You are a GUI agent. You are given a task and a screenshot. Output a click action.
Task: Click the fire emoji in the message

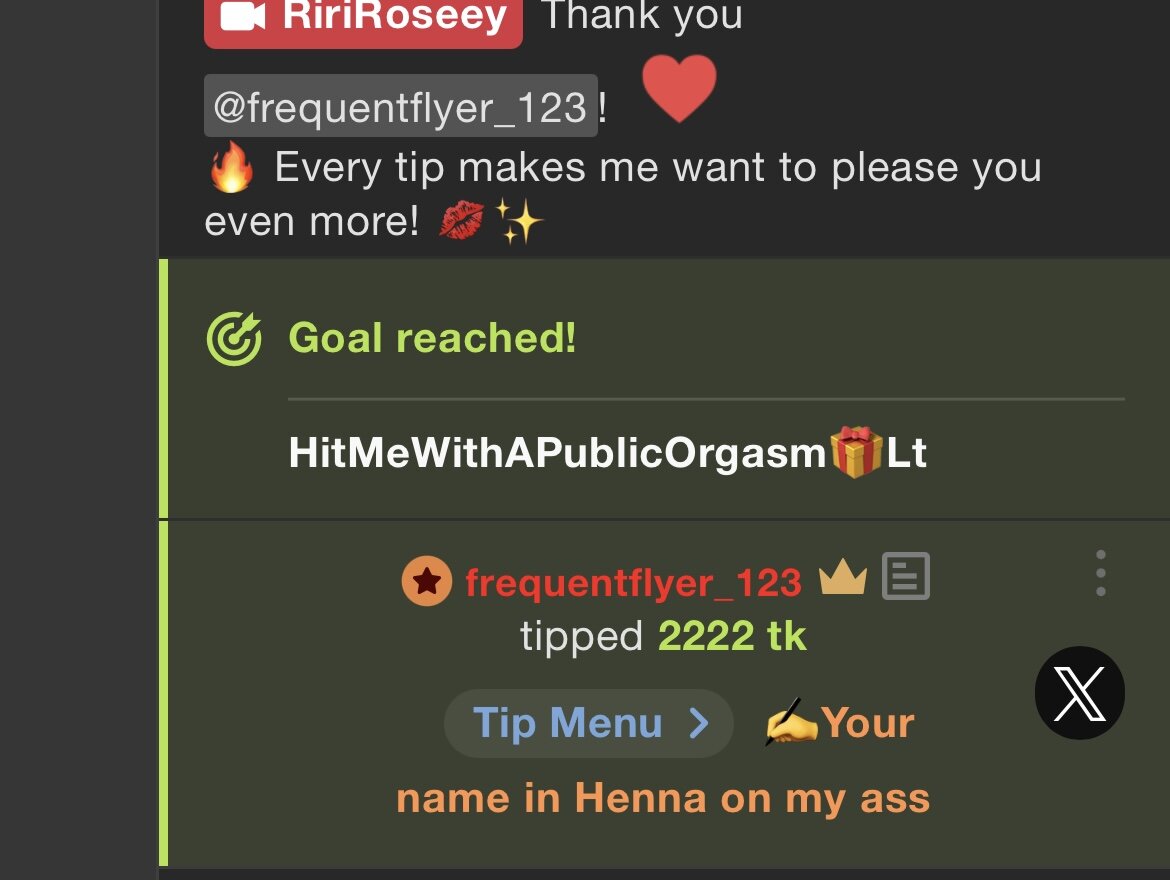(x=231, y=167)
